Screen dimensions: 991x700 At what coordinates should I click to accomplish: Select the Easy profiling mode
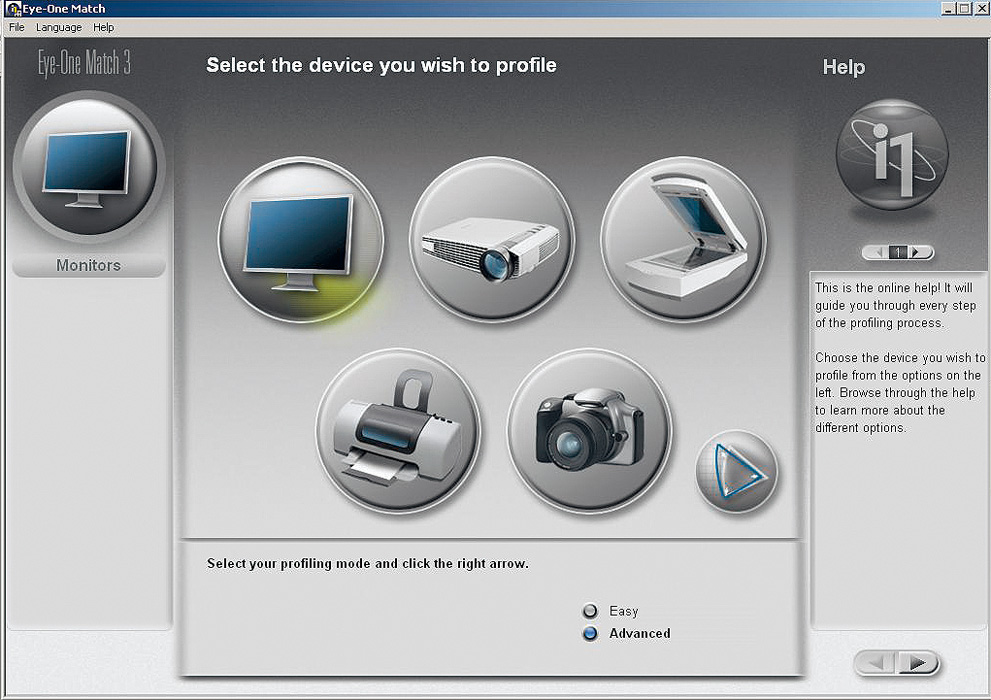pyautogui.click(x=590, y=611)
